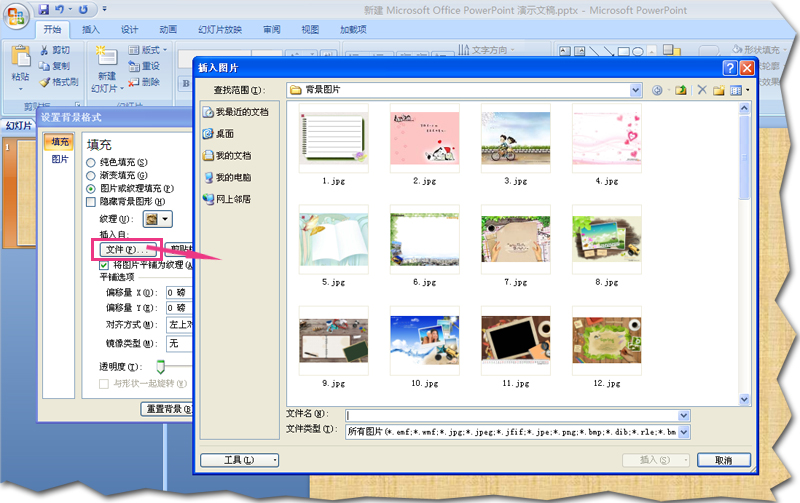This screenshot has width=800, height=503.
Task: Go back in Insert Picture dialog
Action: click(x=657, y=90)
